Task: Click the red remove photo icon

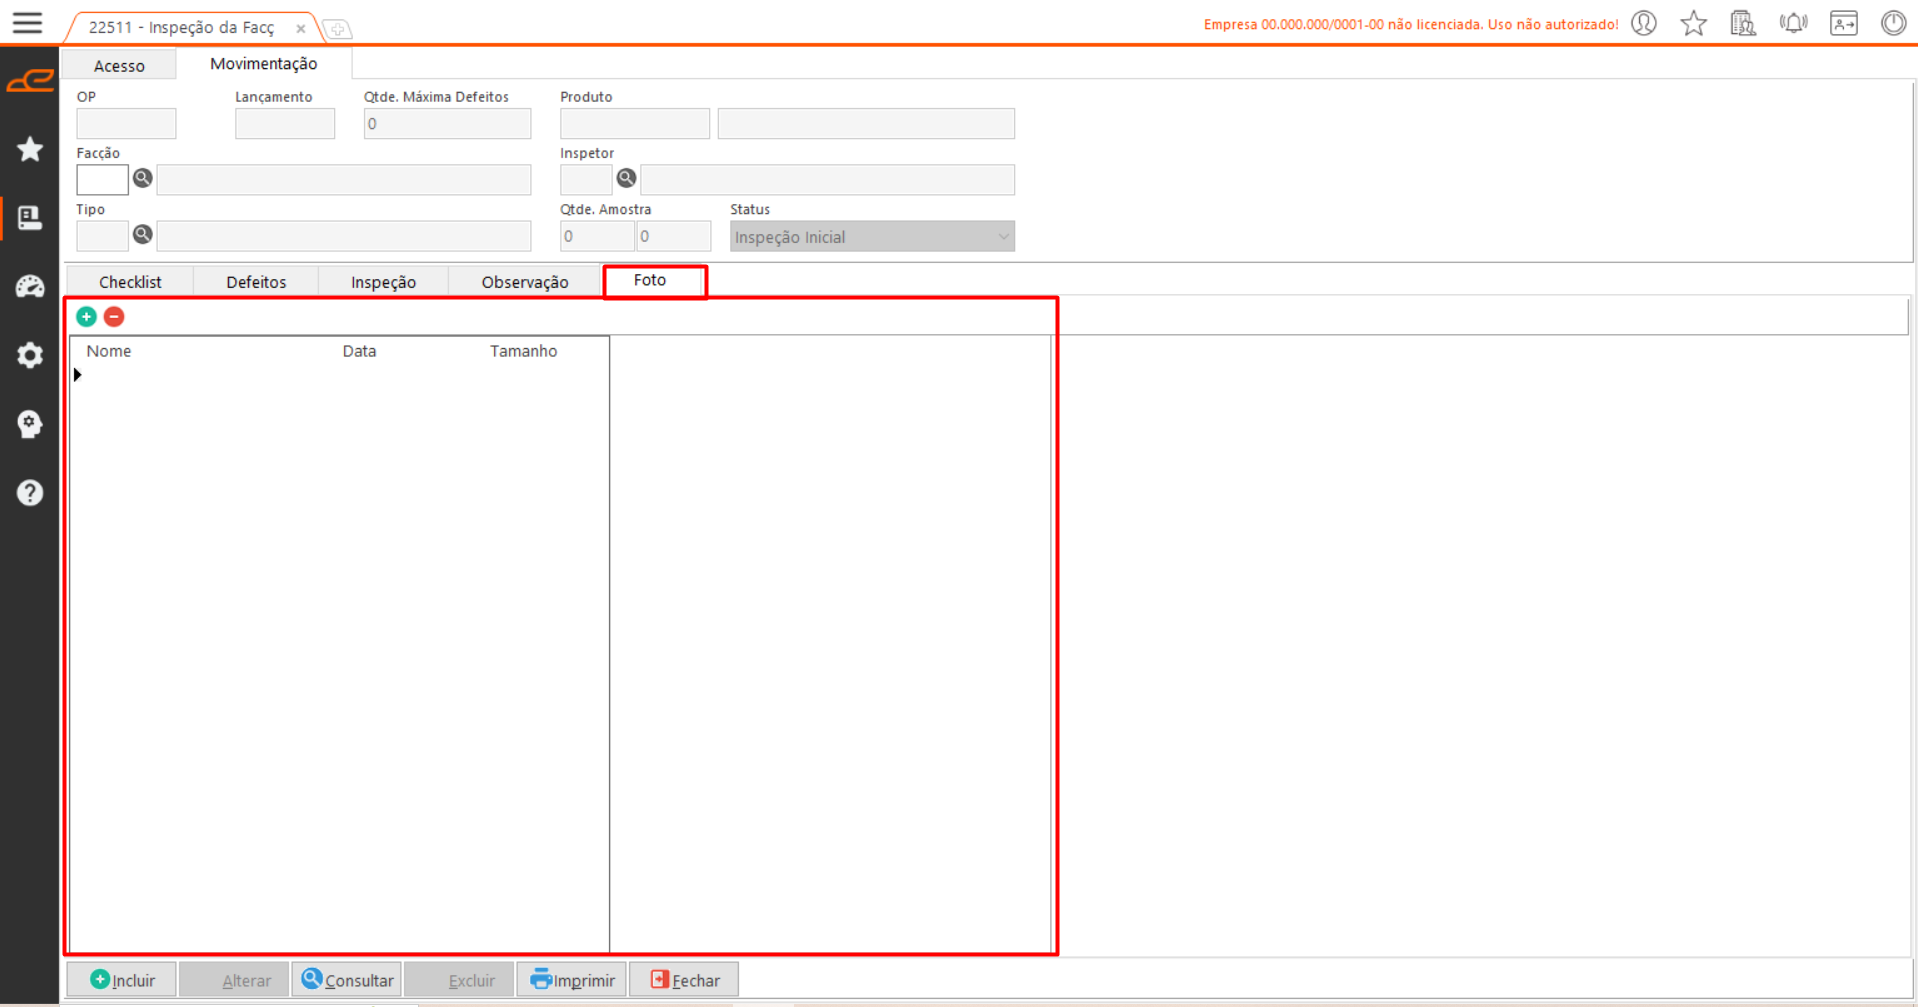Action: point(114,317)
